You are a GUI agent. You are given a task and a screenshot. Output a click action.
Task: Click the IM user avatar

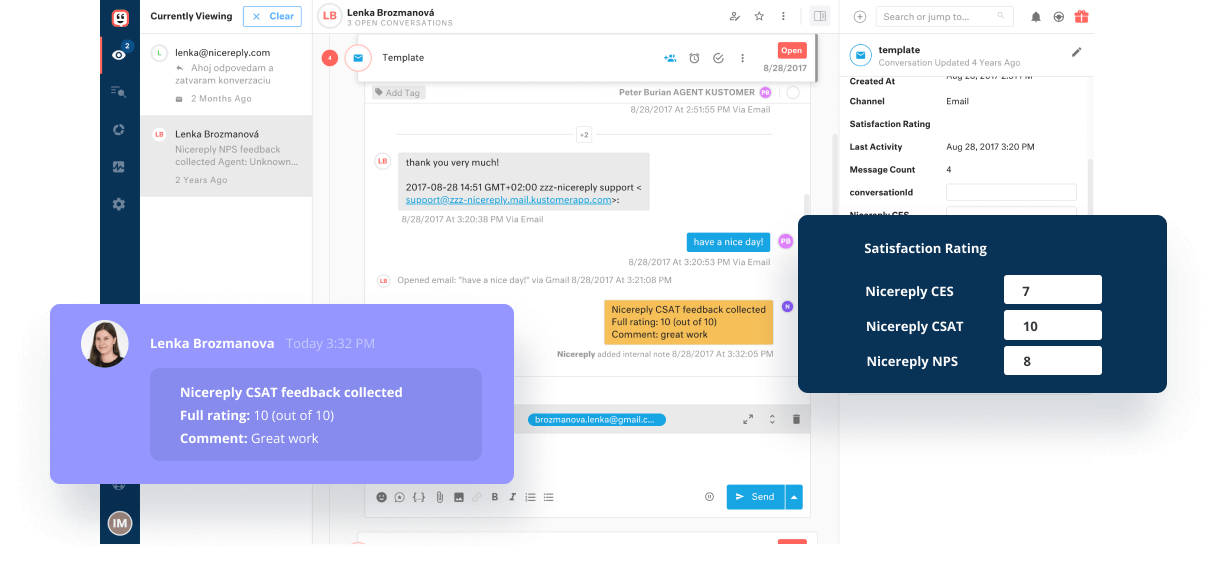[120, 523]
